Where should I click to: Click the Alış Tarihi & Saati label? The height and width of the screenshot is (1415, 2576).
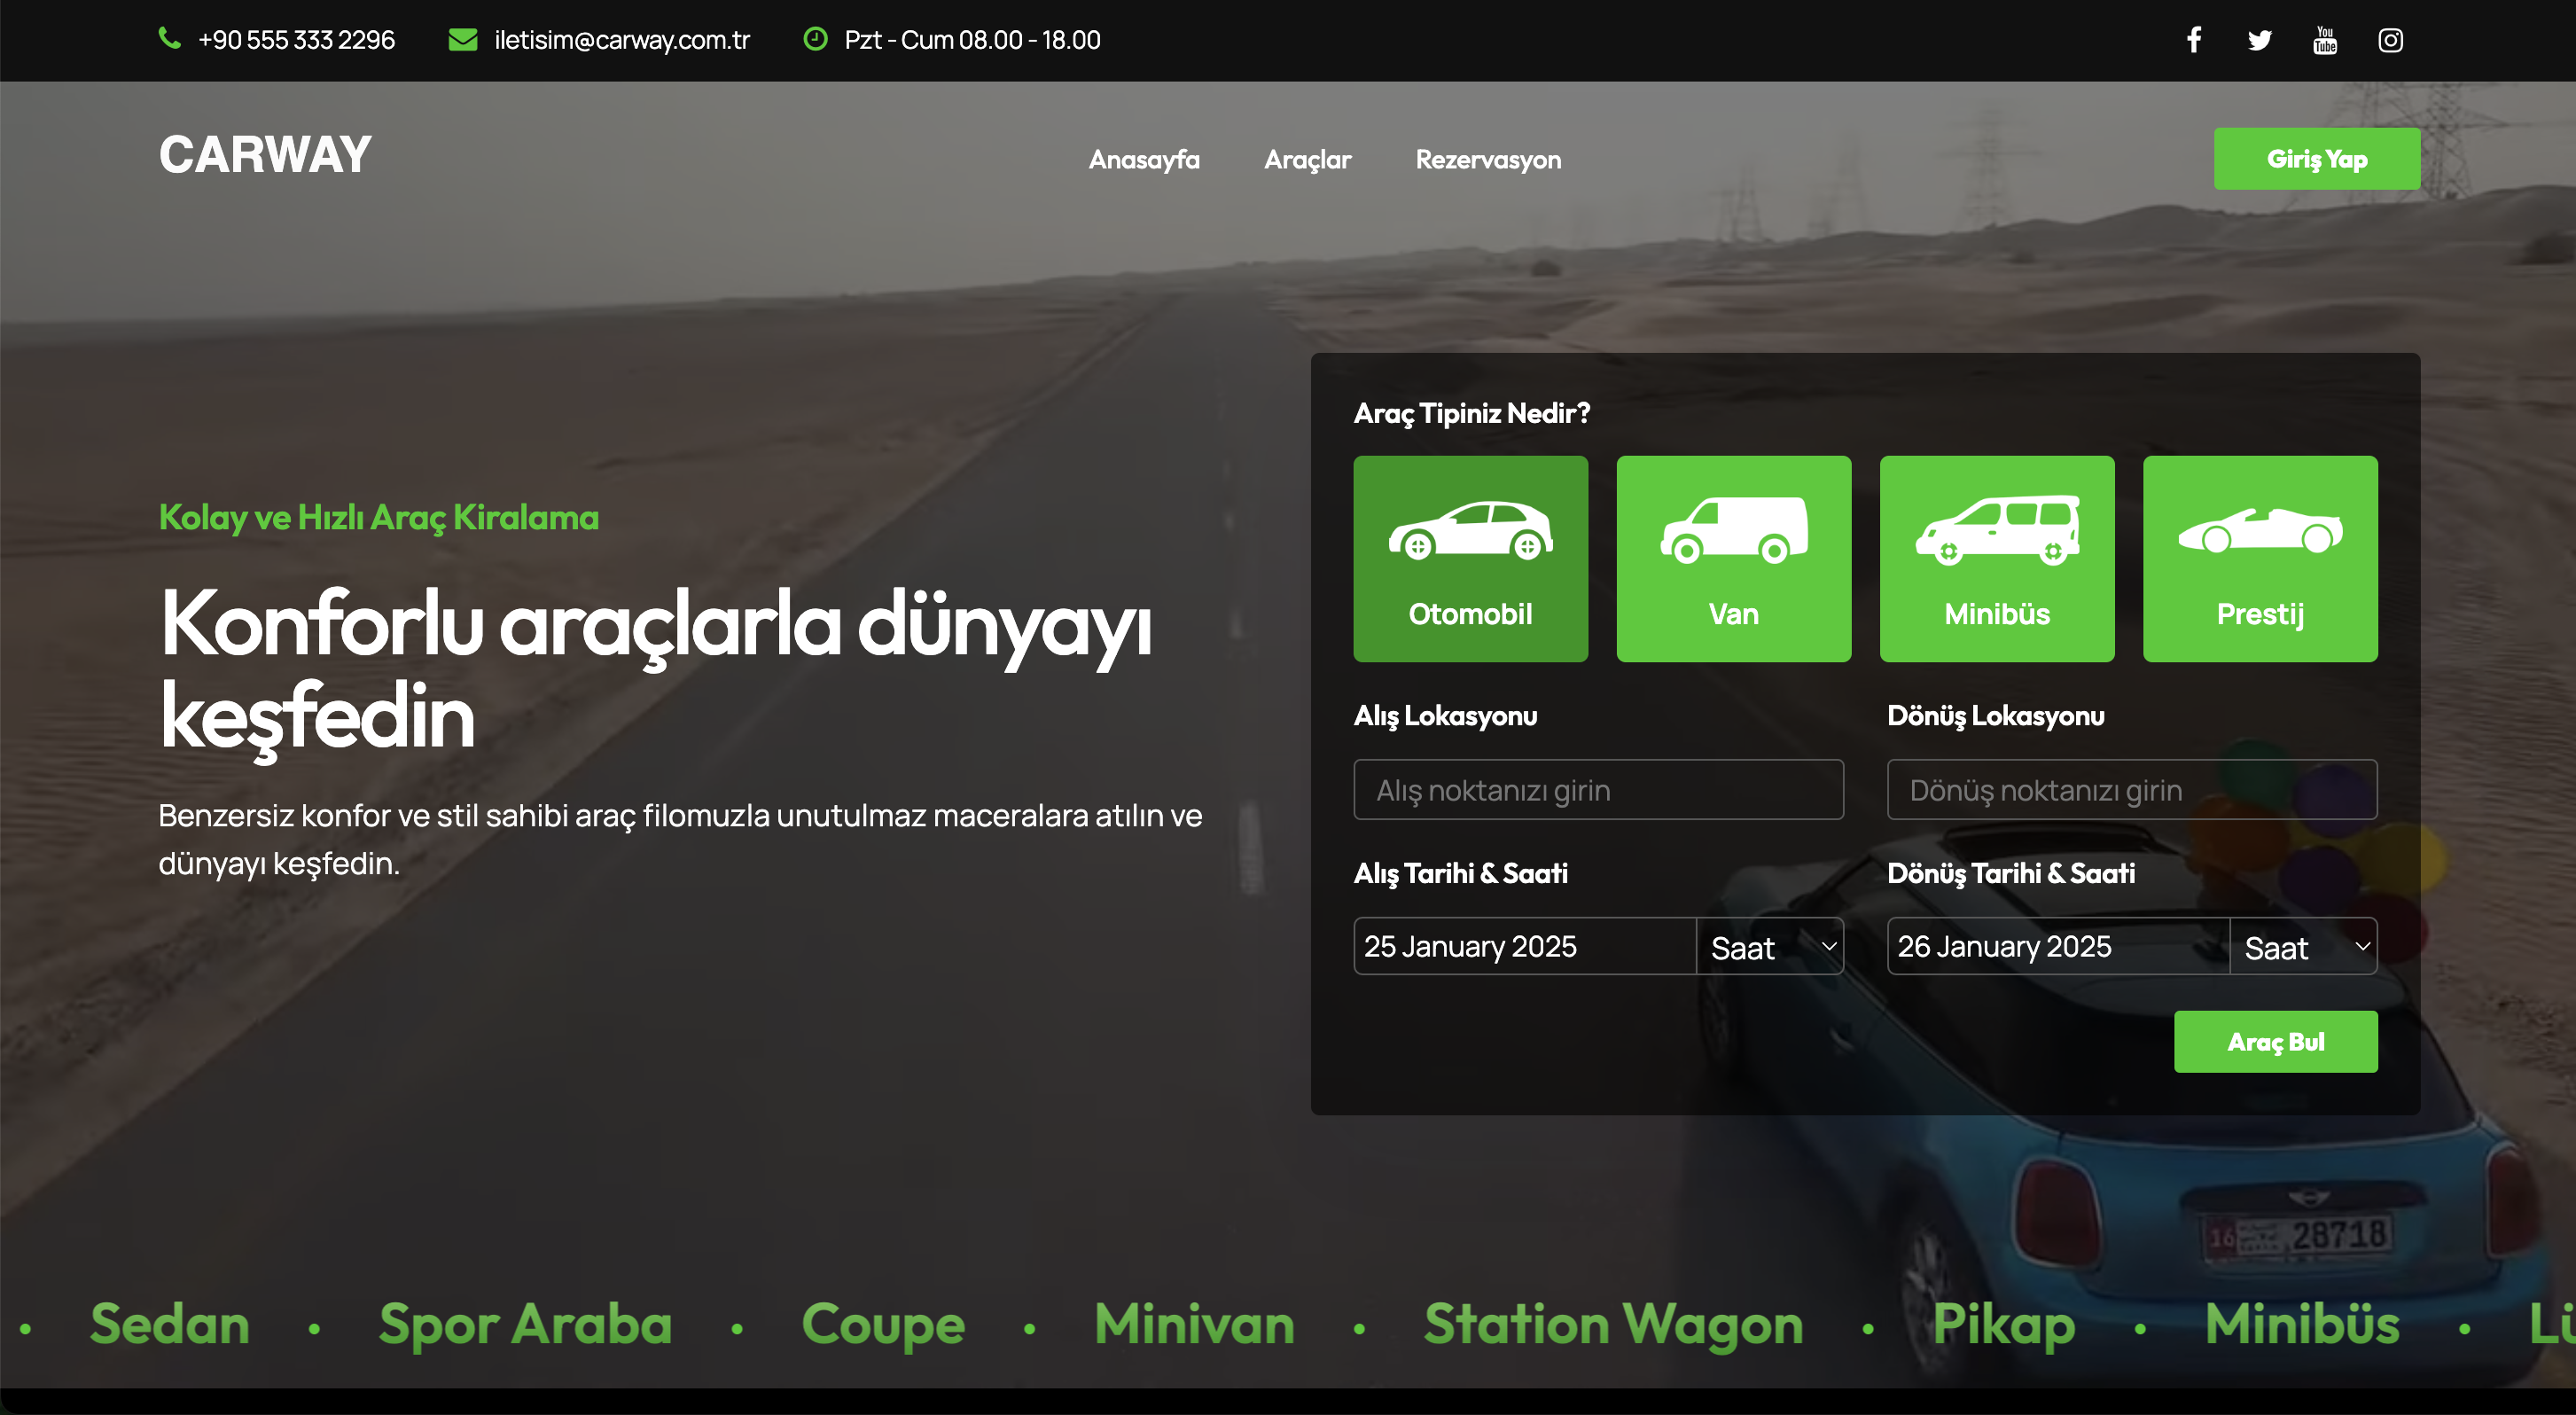click(x=1460, y=874)
